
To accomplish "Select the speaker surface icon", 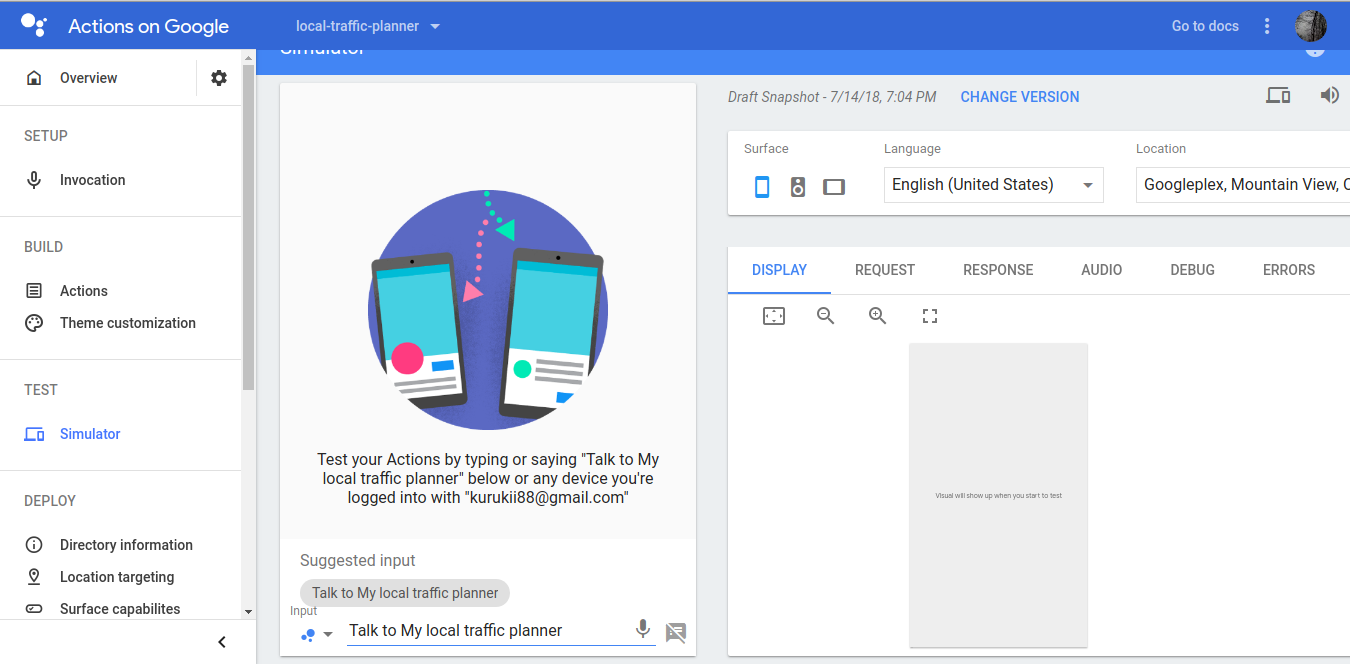I will click(x=798, y=186).
